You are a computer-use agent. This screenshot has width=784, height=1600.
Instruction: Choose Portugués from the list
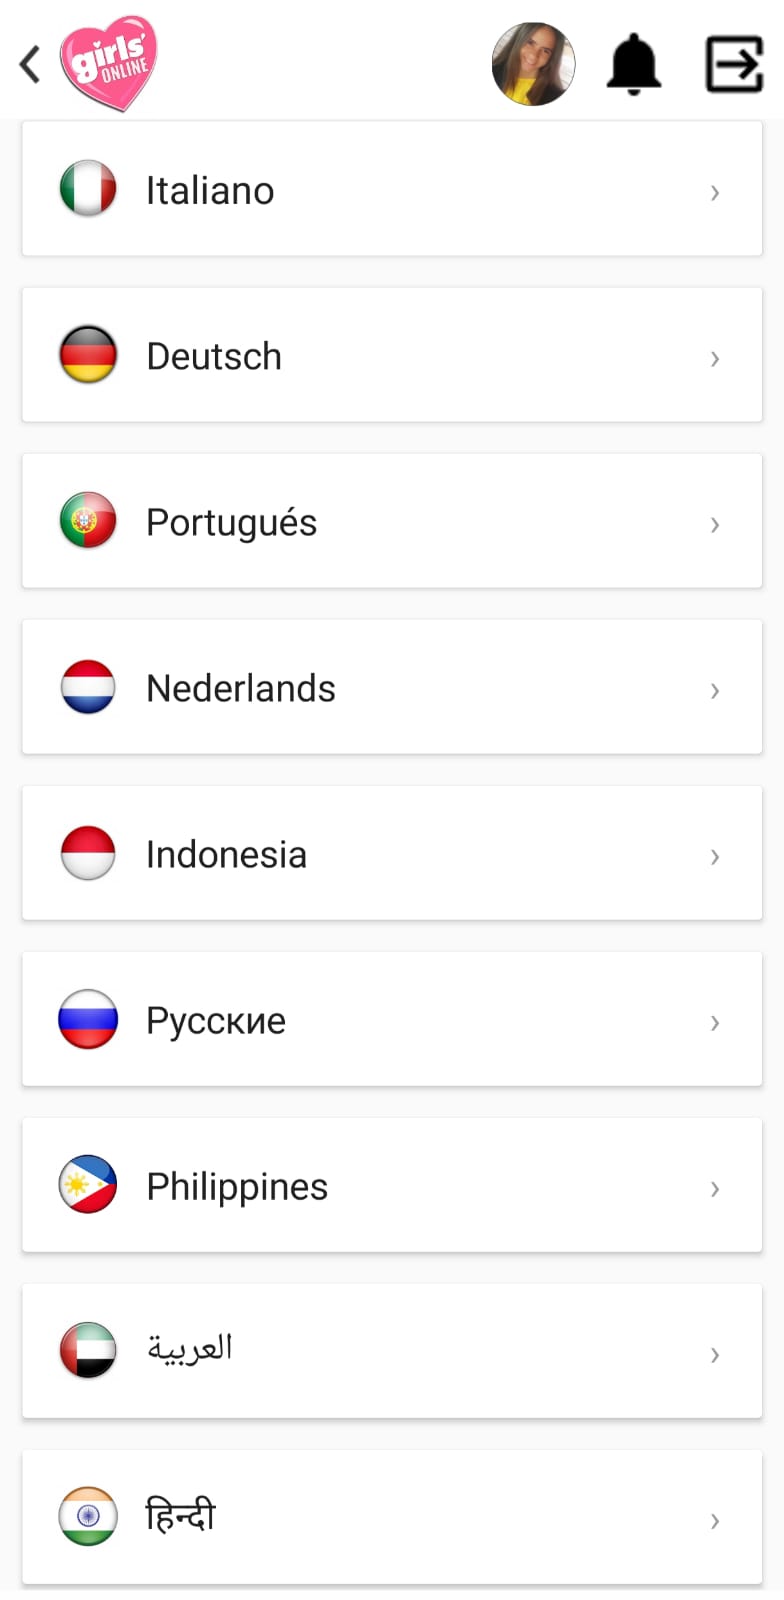(231, 522)
